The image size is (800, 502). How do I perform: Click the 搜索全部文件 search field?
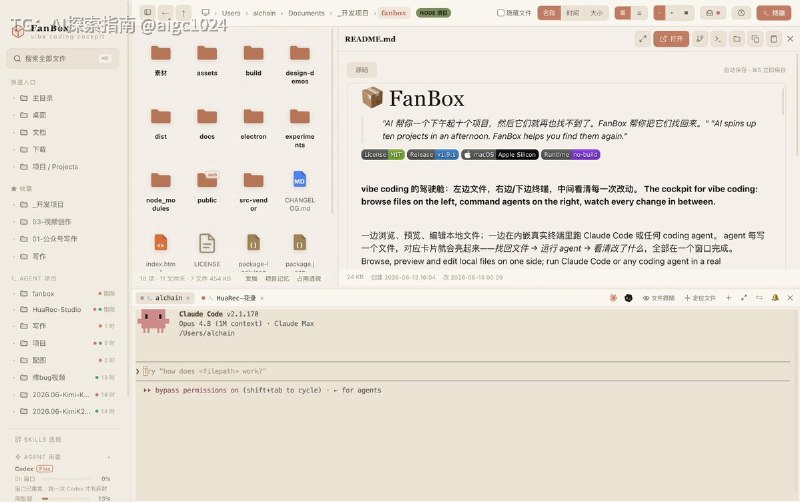pos(63,59)
